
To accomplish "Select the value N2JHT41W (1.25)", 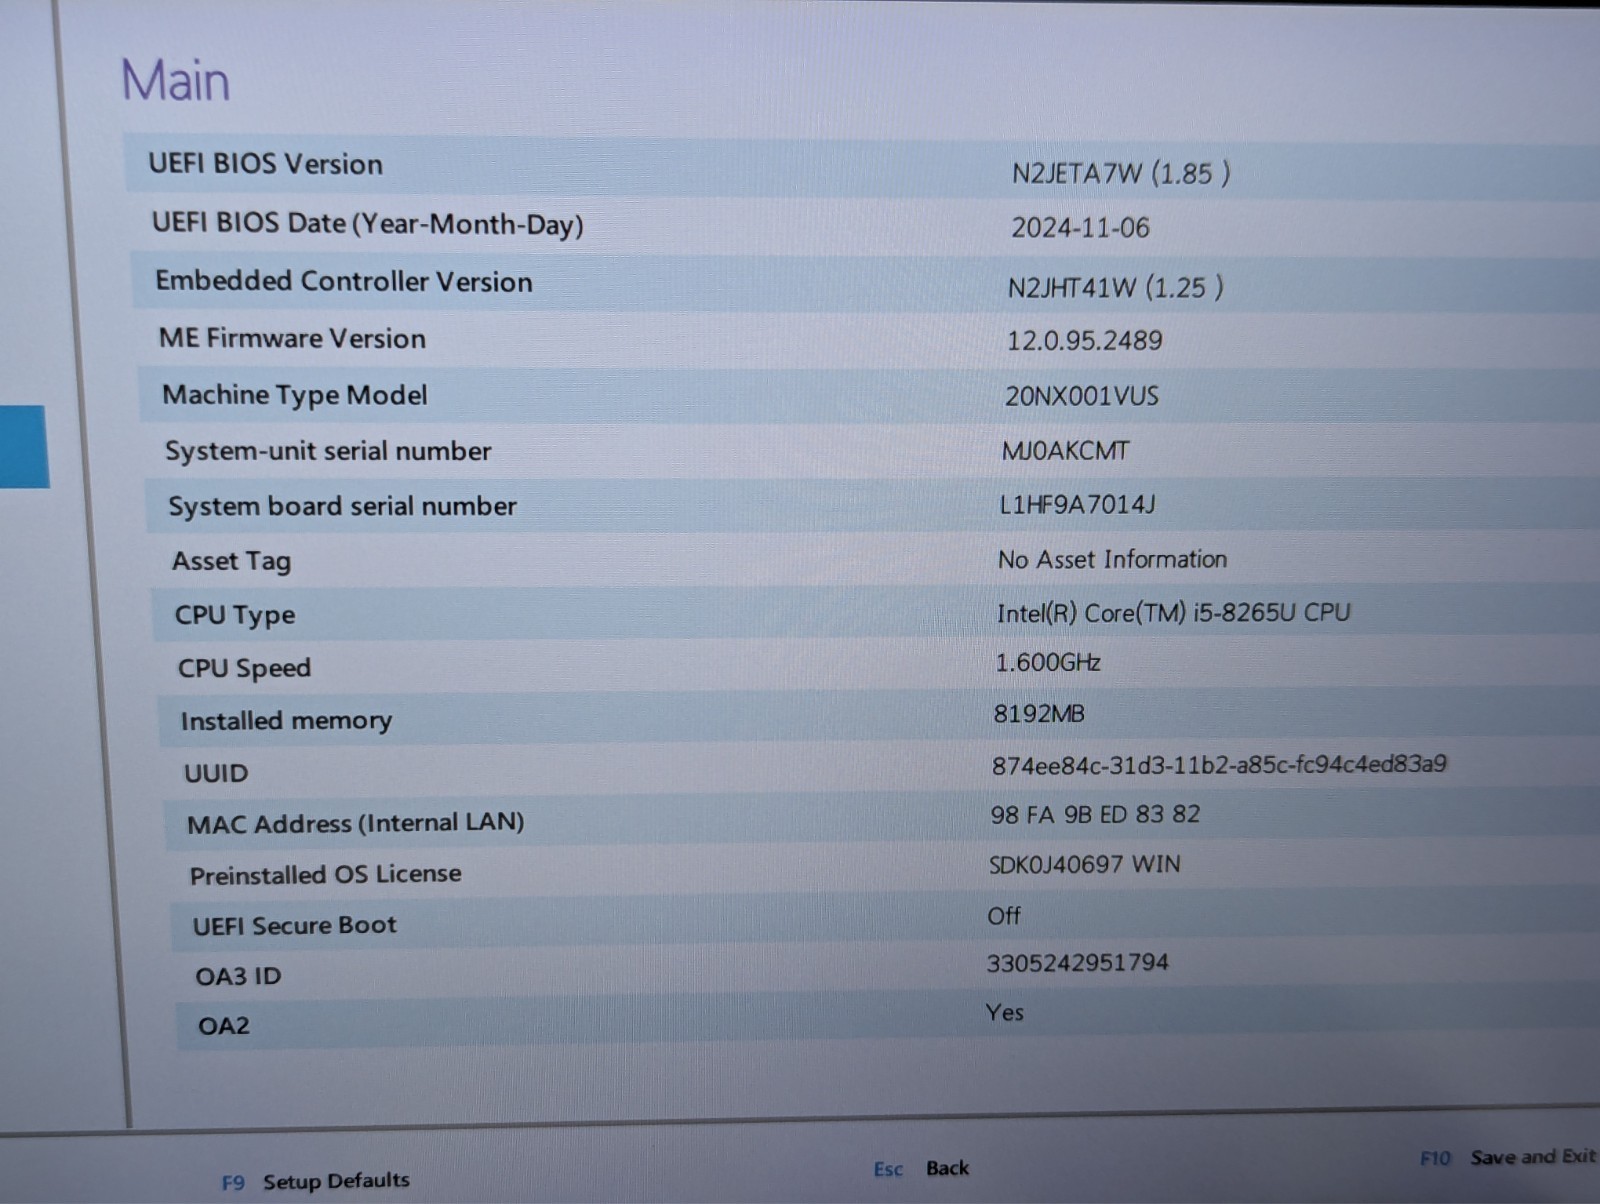I will coord(1115,288).
